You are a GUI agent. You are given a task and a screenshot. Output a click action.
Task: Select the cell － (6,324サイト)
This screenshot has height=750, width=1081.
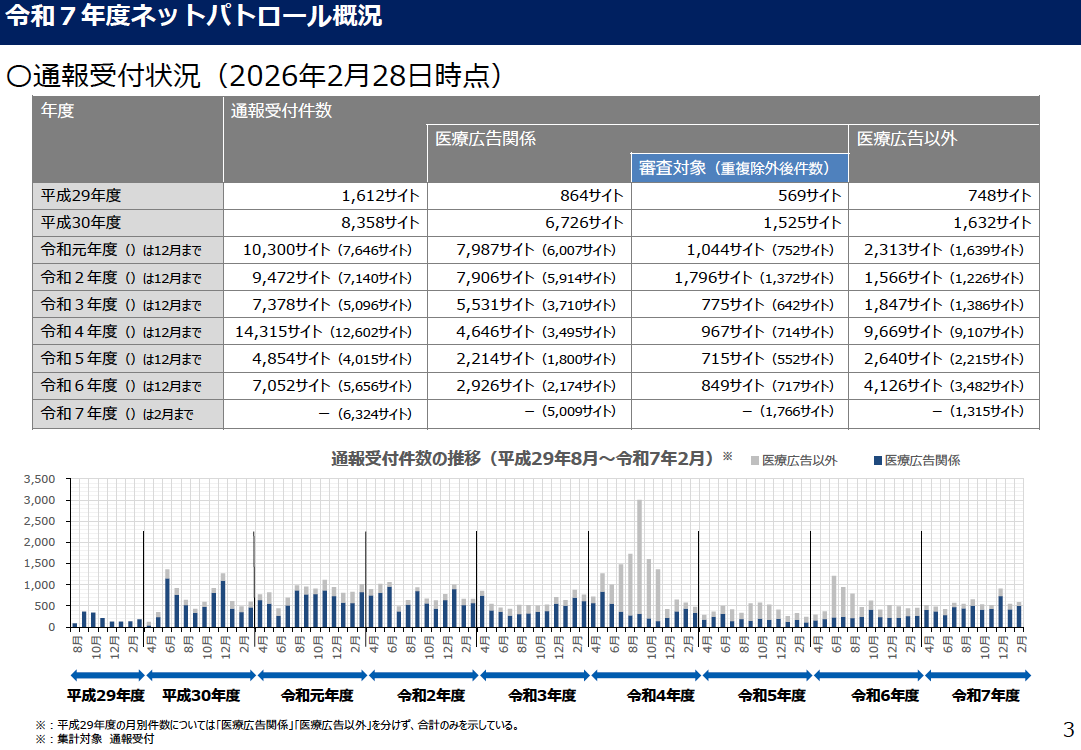pos(325,414)
